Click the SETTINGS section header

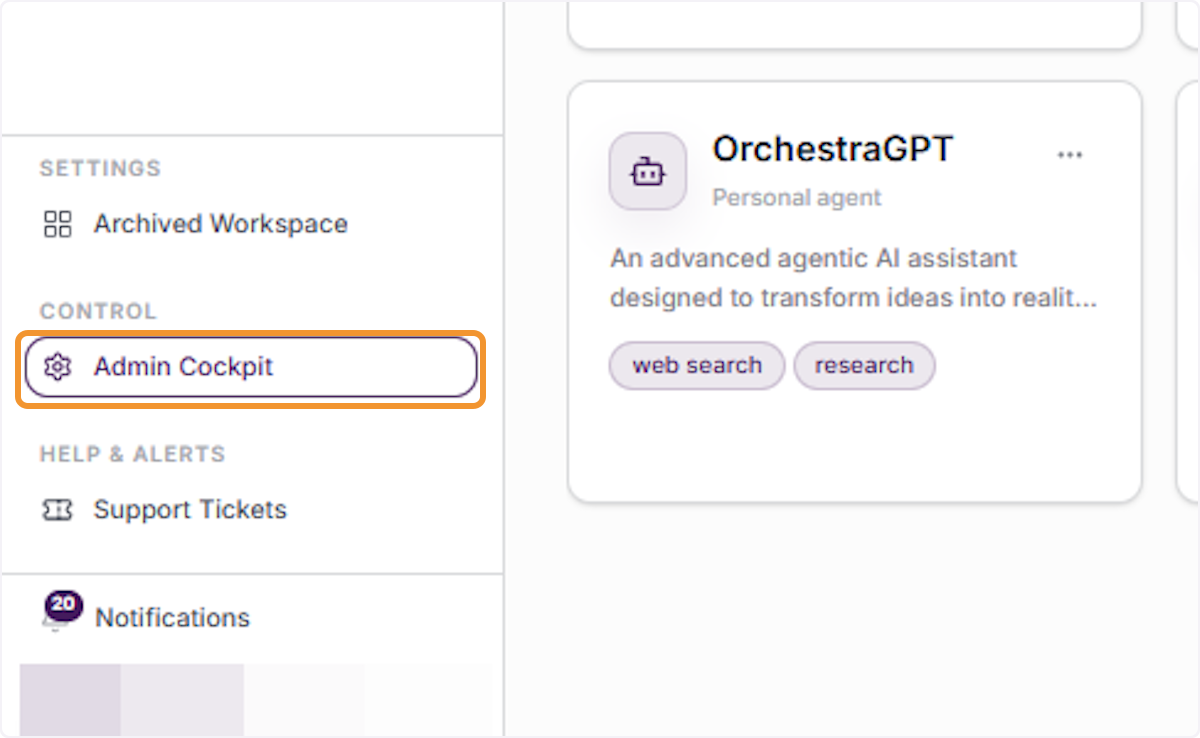click(x=100, y=168)
